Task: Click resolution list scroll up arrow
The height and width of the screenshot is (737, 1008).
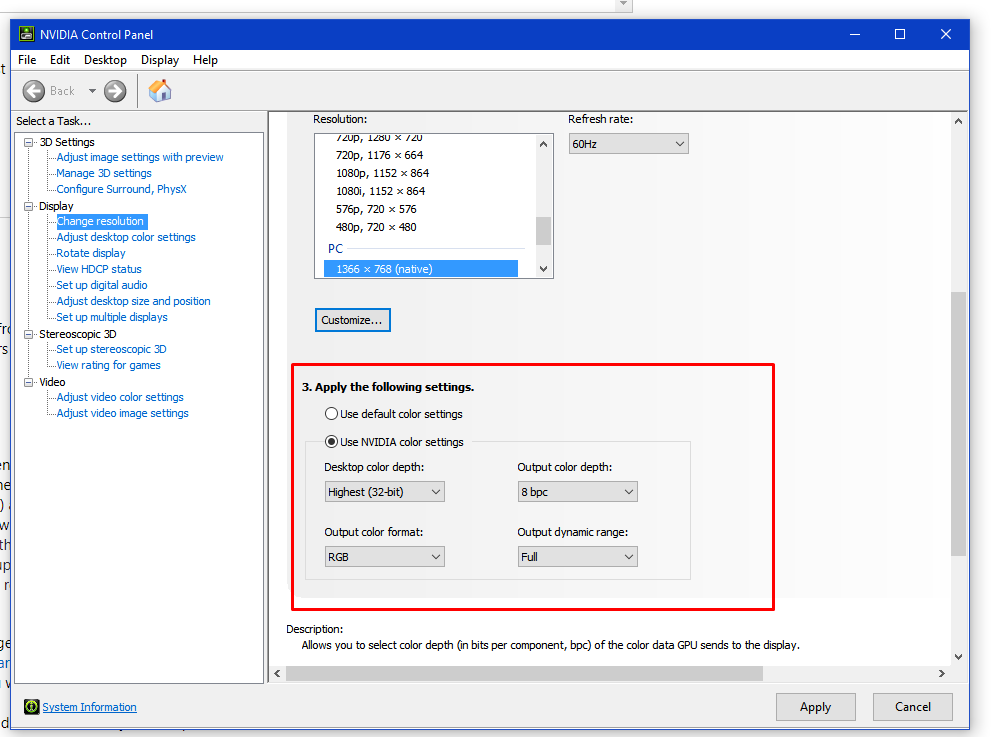Action: click(544, 144)
